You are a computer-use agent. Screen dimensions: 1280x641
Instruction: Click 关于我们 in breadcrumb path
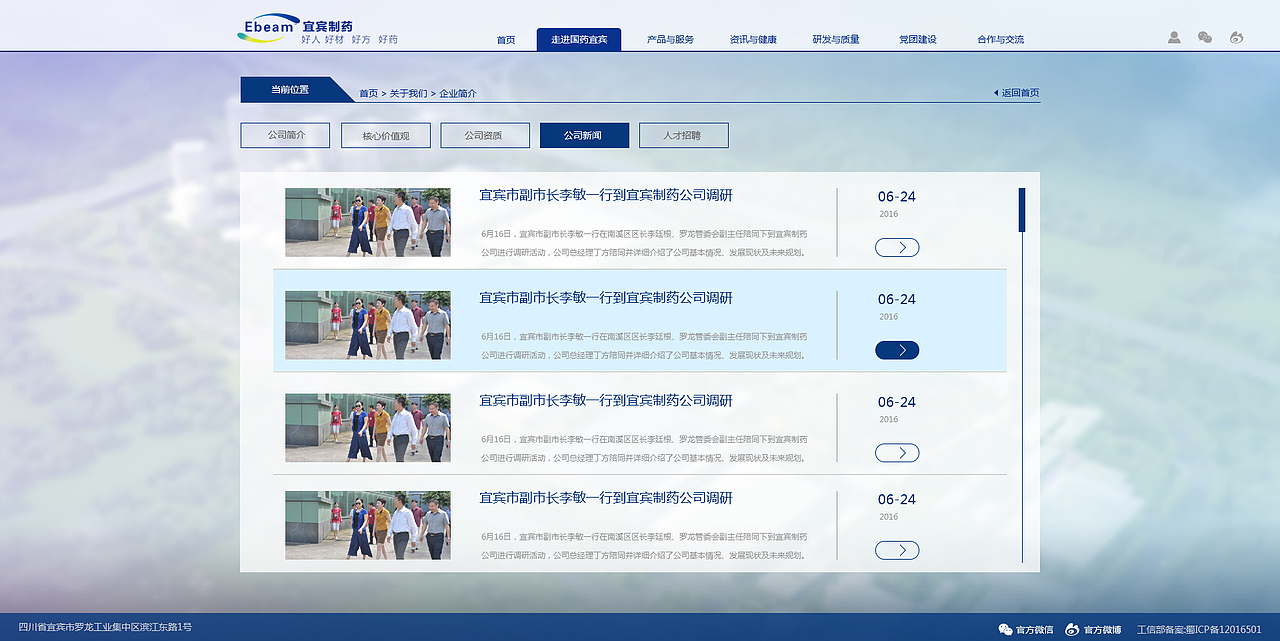409,93
